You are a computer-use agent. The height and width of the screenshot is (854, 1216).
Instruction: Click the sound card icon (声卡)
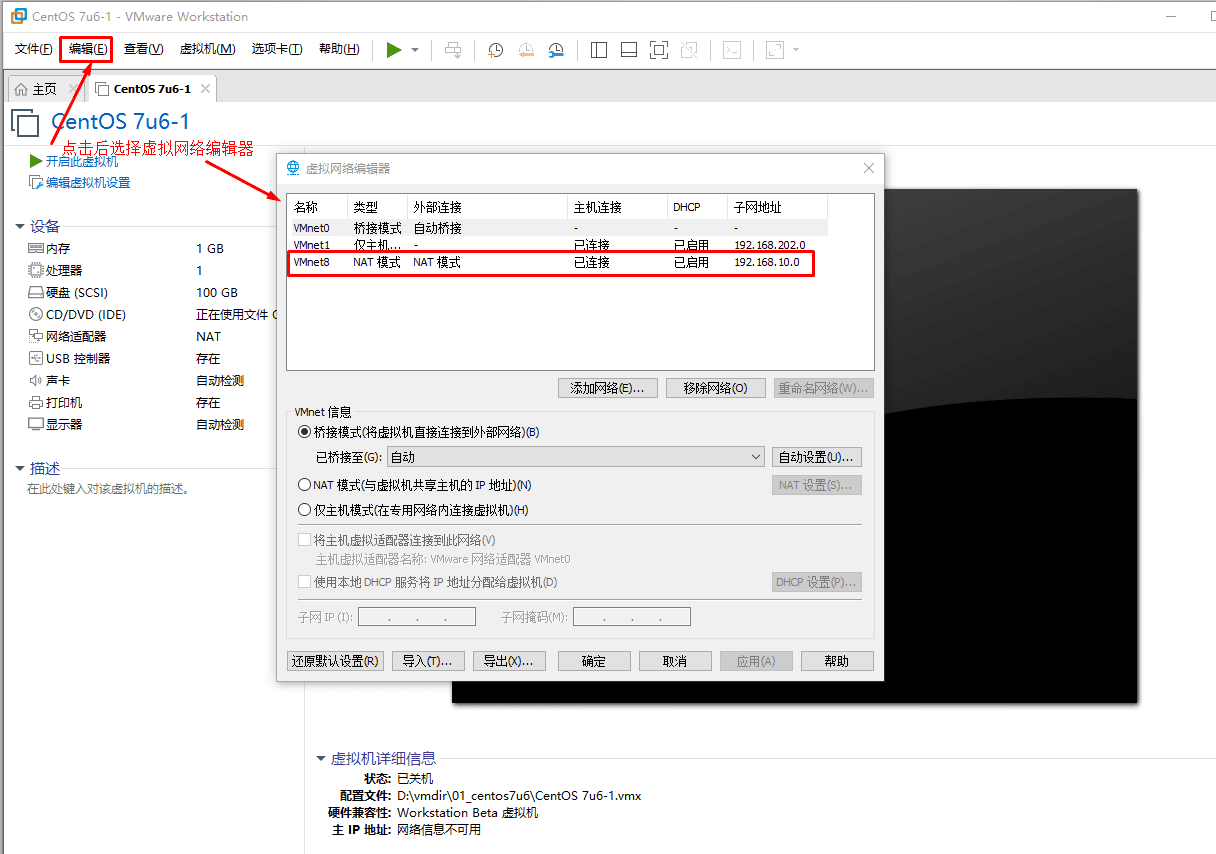36,380
